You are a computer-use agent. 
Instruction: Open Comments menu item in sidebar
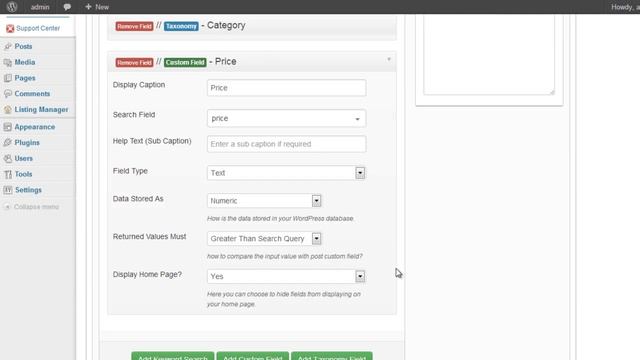pyautogui.click(x=32, y=94)
